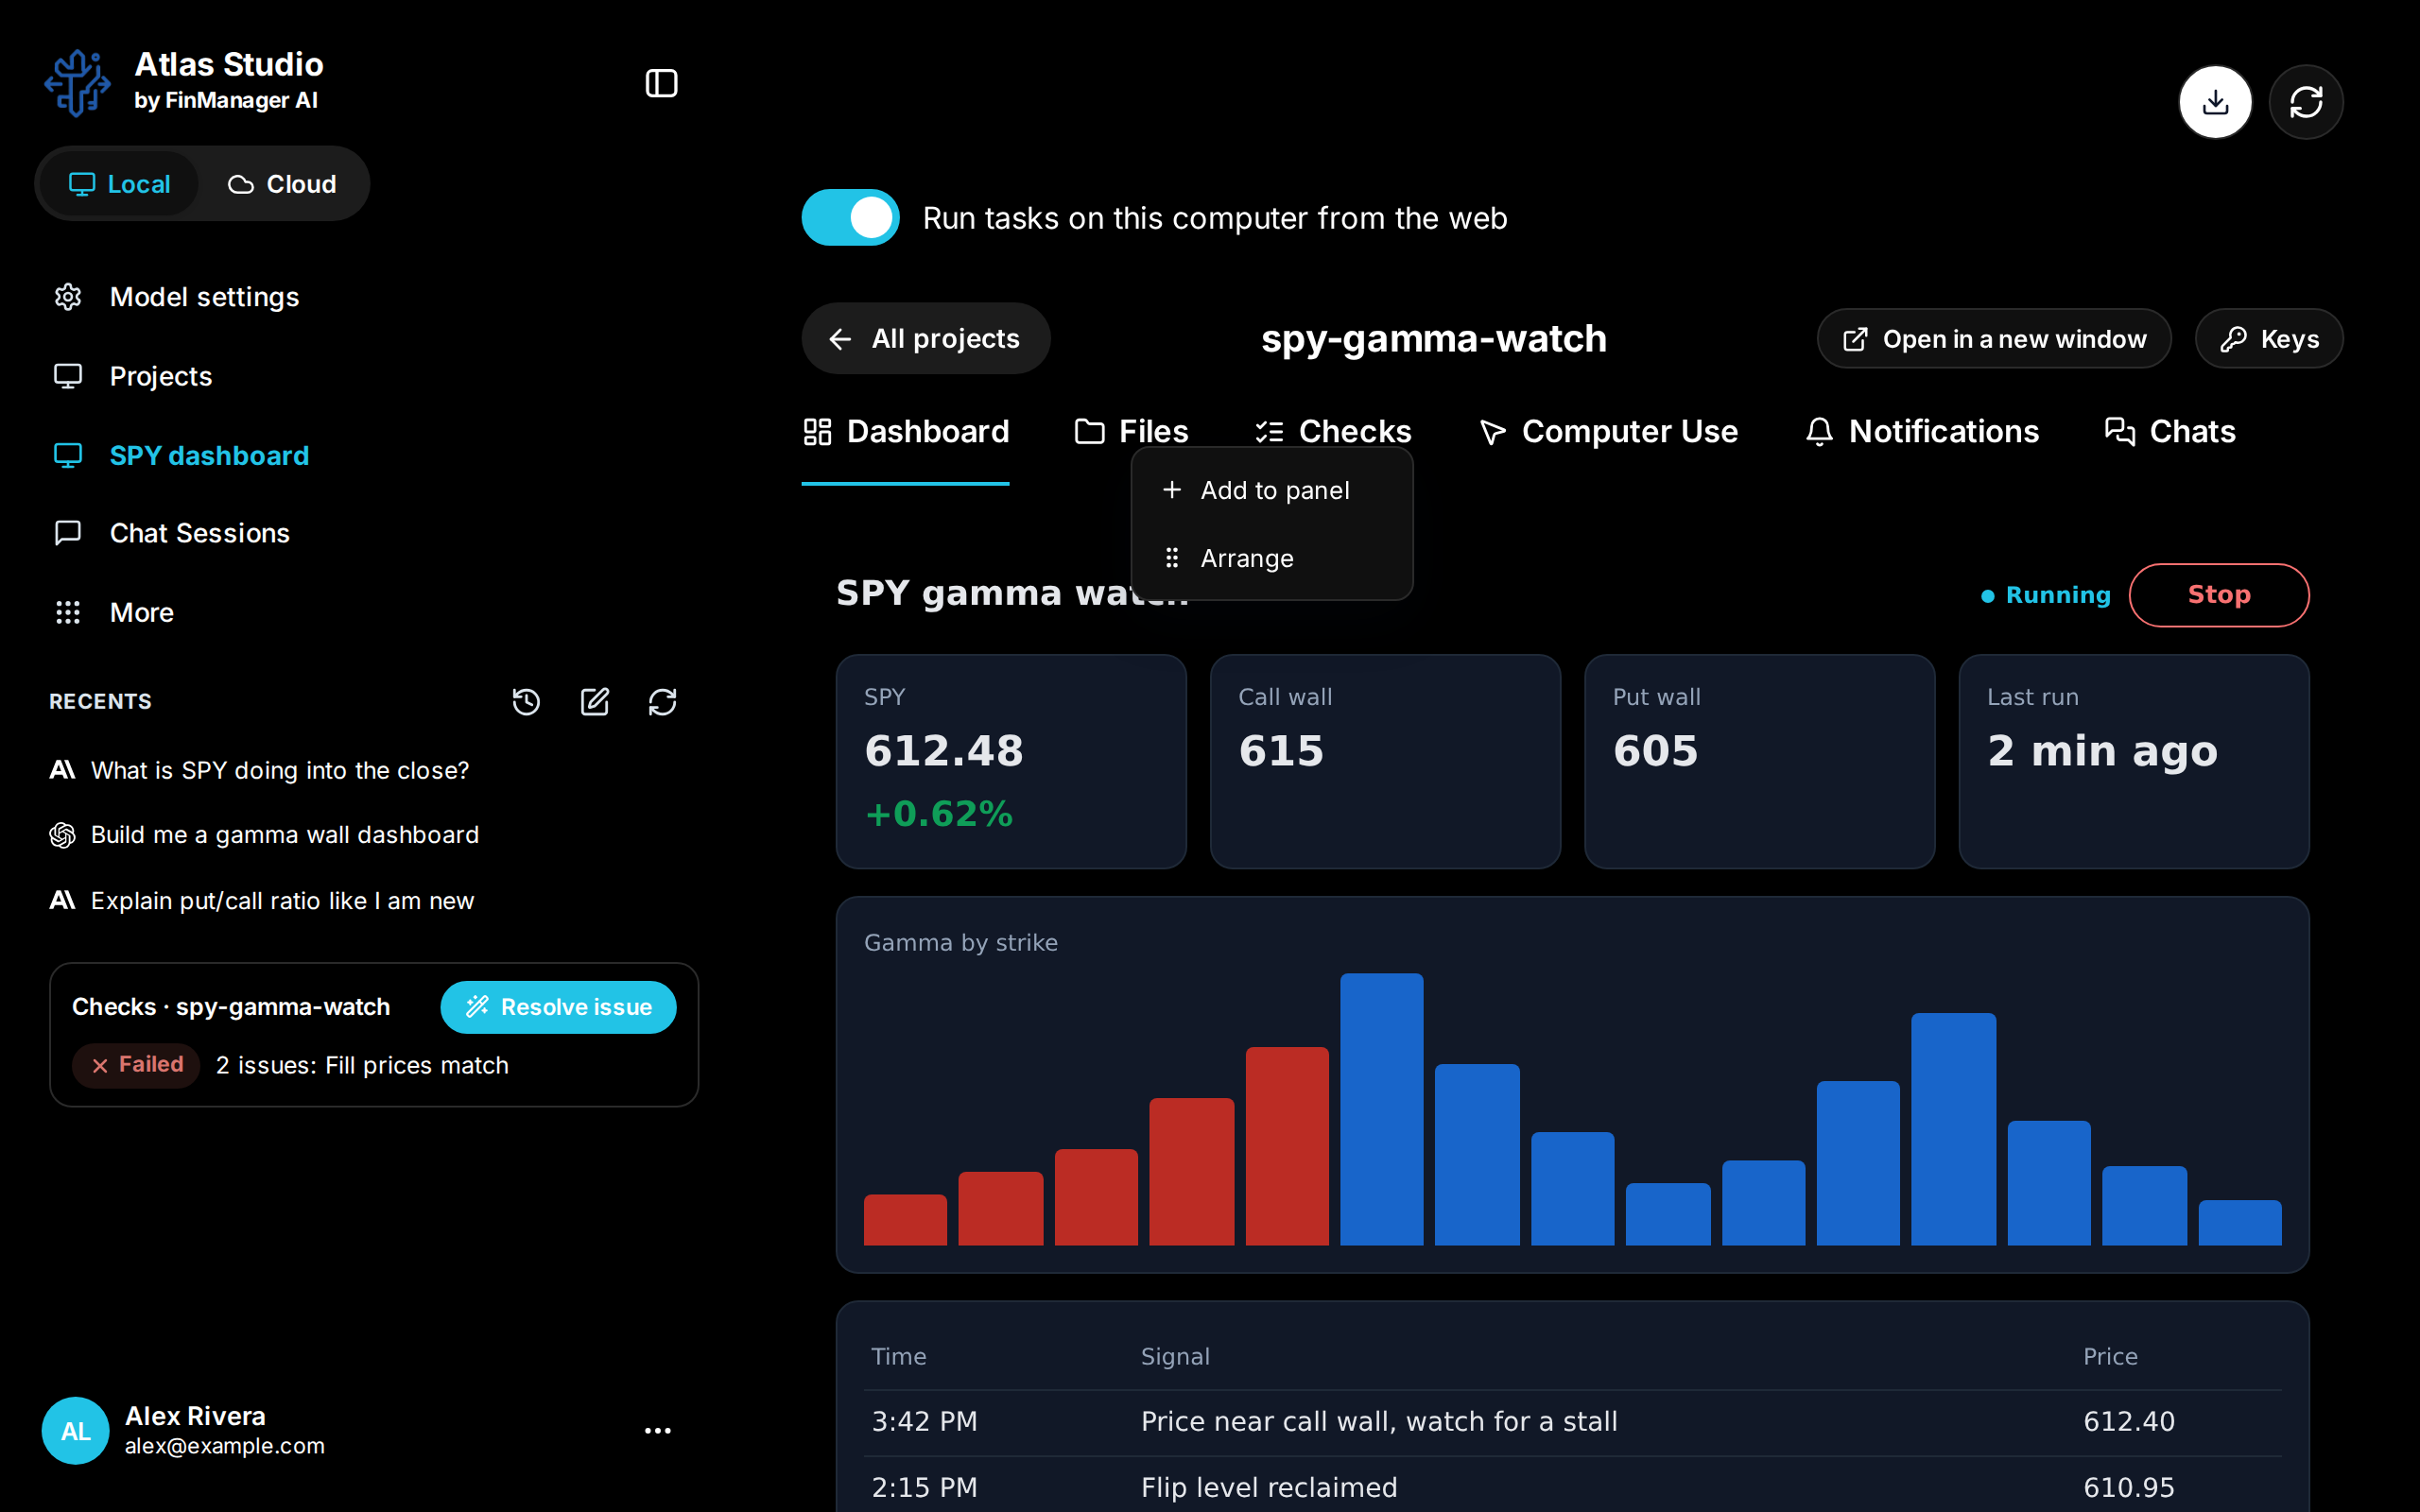This screenshot has width=2420, height=1512.
Task: Open Alex Rivera account options dots
Action: 658,1431
